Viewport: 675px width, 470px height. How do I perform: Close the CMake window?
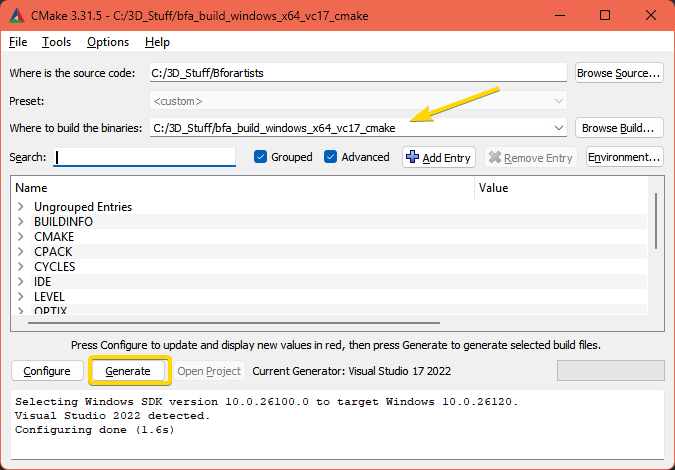[651, 15]
